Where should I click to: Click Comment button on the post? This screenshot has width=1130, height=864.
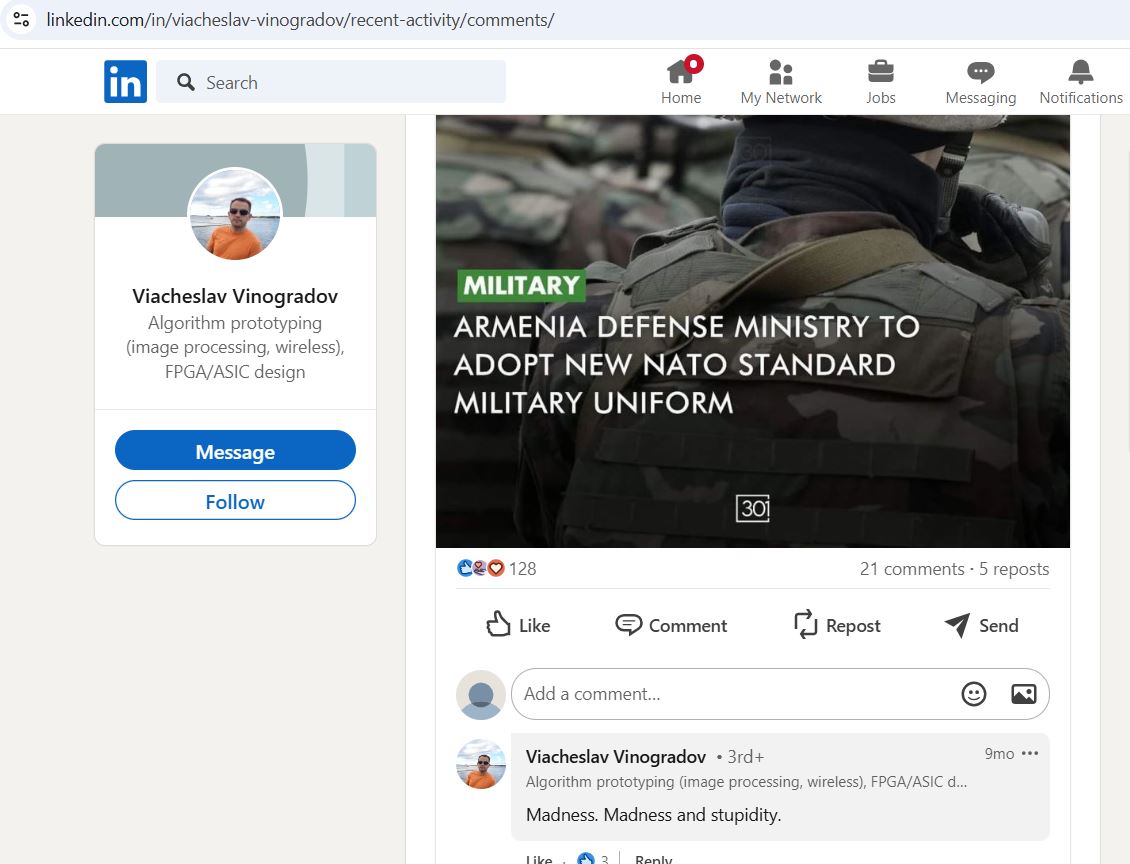671,625
